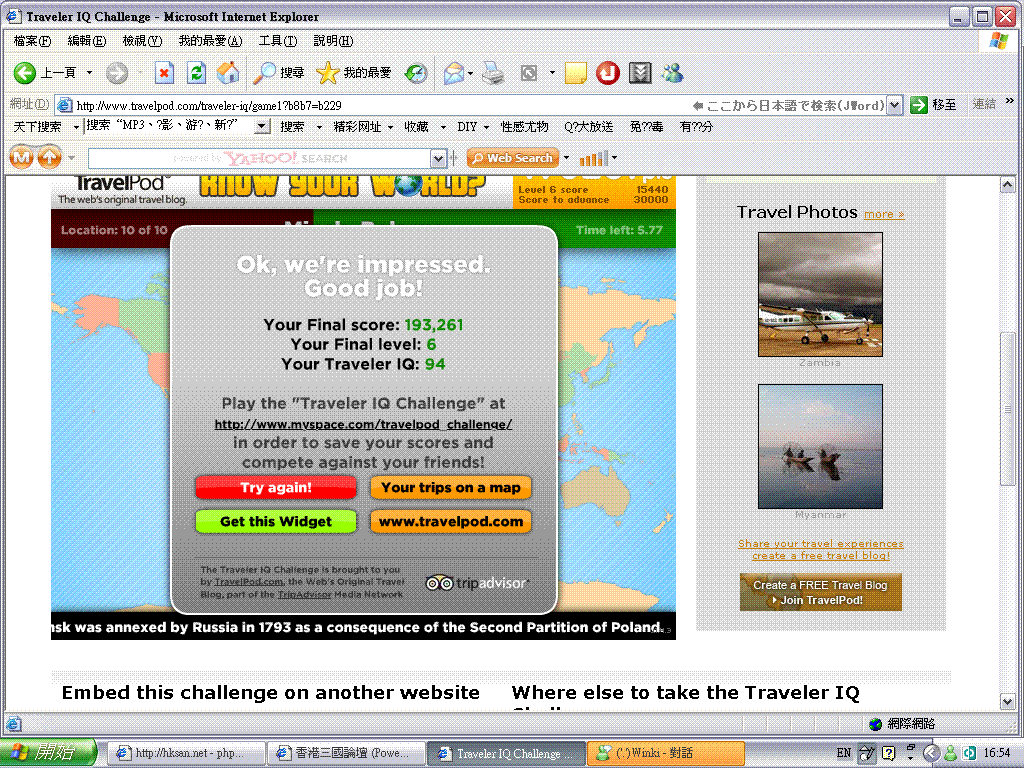The width and height of the screenshot is (1024, 768).
Task: Click the orange Web Search button
Action: point(513,157)
